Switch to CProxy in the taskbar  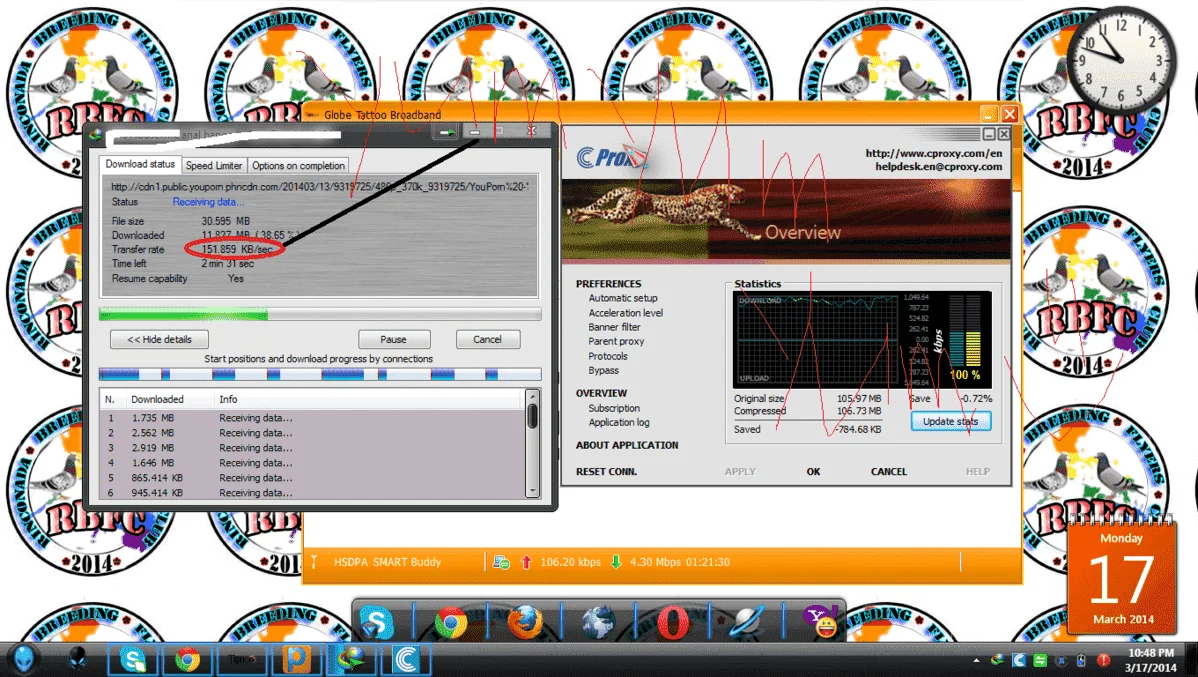click(x=406, y=659)
